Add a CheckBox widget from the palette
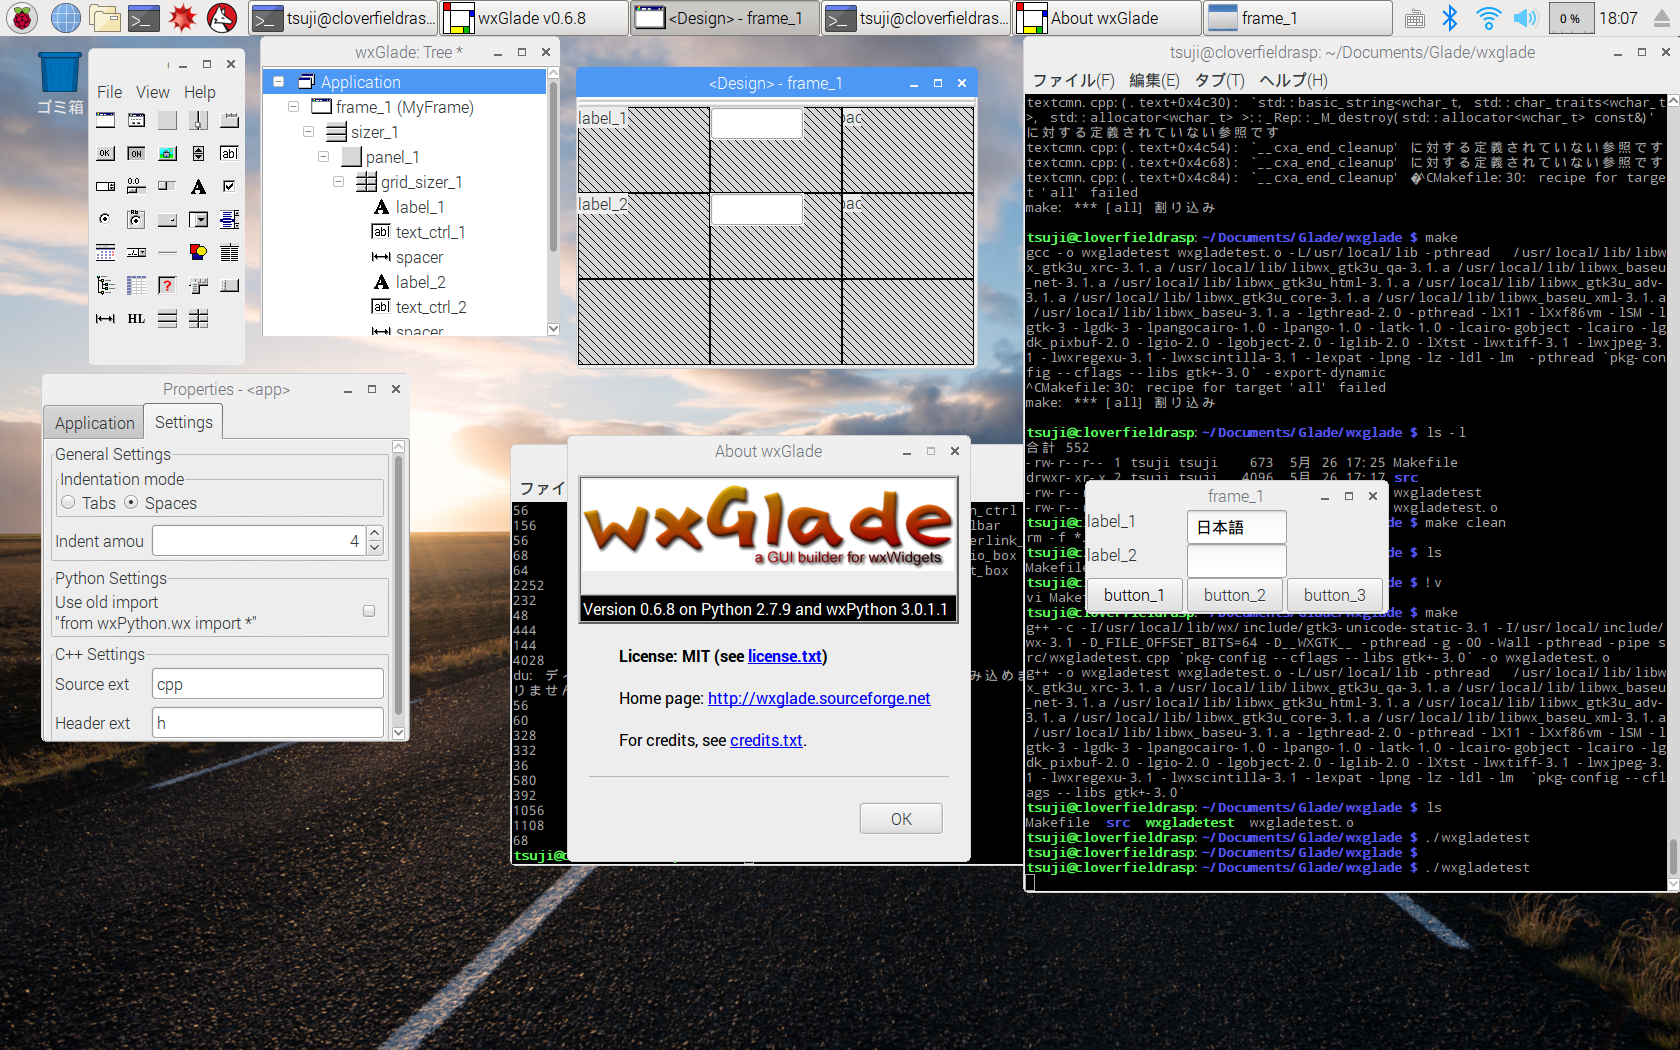 tap(229, 187)
